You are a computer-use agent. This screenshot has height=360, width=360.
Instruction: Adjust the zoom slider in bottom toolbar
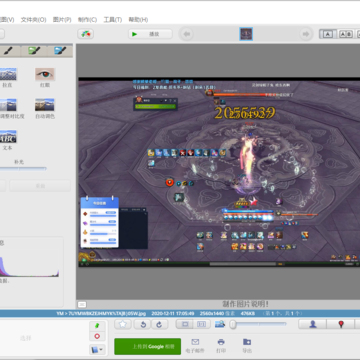pos(258,324)
